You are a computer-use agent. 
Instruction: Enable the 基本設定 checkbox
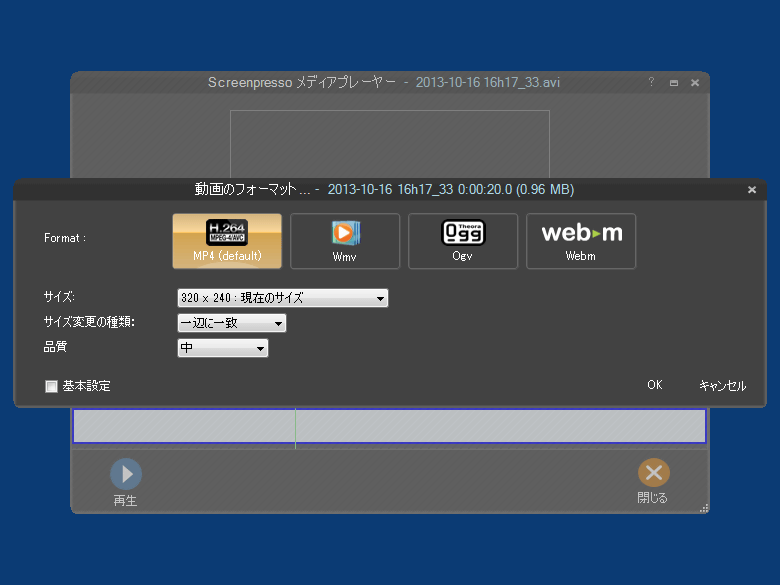point(51,386)
